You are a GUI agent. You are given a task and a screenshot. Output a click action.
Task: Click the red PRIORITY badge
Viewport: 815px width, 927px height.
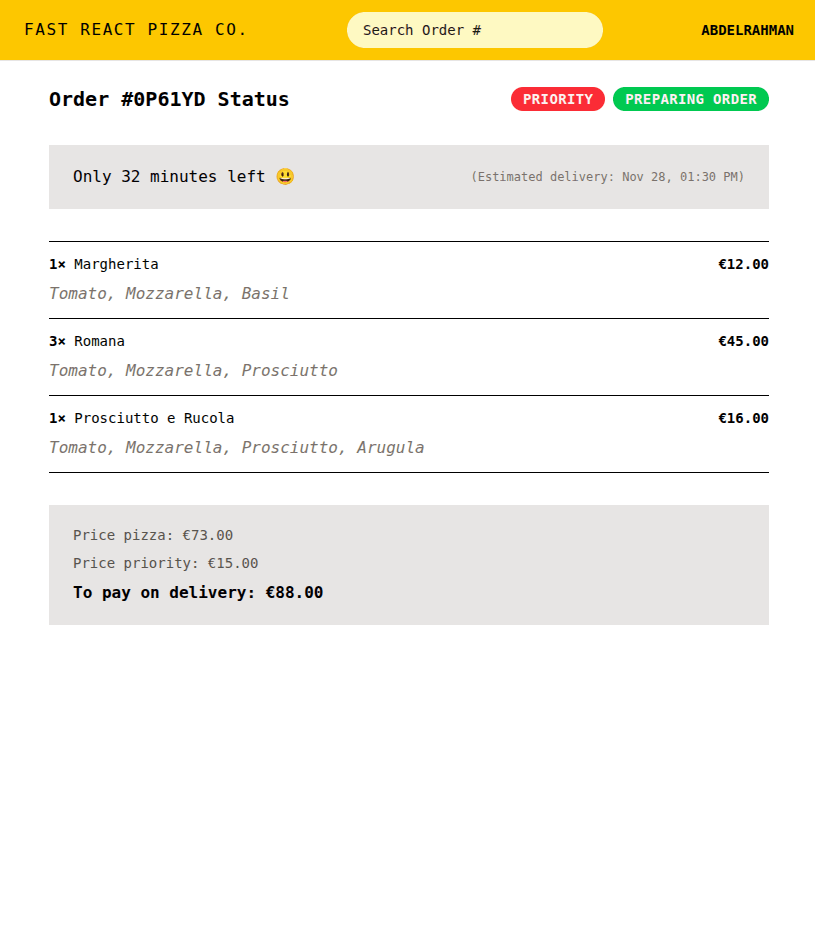click(x=557, y=99)
